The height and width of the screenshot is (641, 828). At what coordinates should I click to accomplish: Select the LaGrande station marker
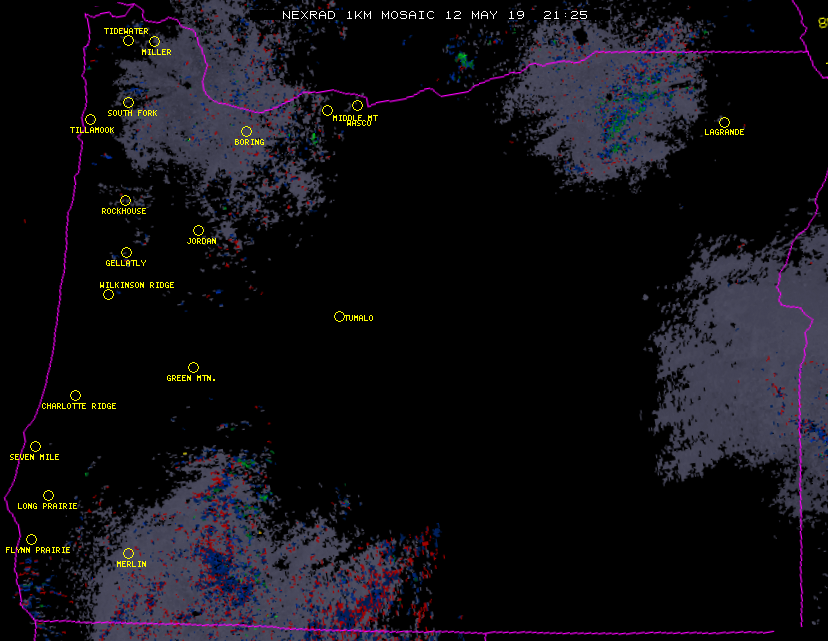click(724, 122)
